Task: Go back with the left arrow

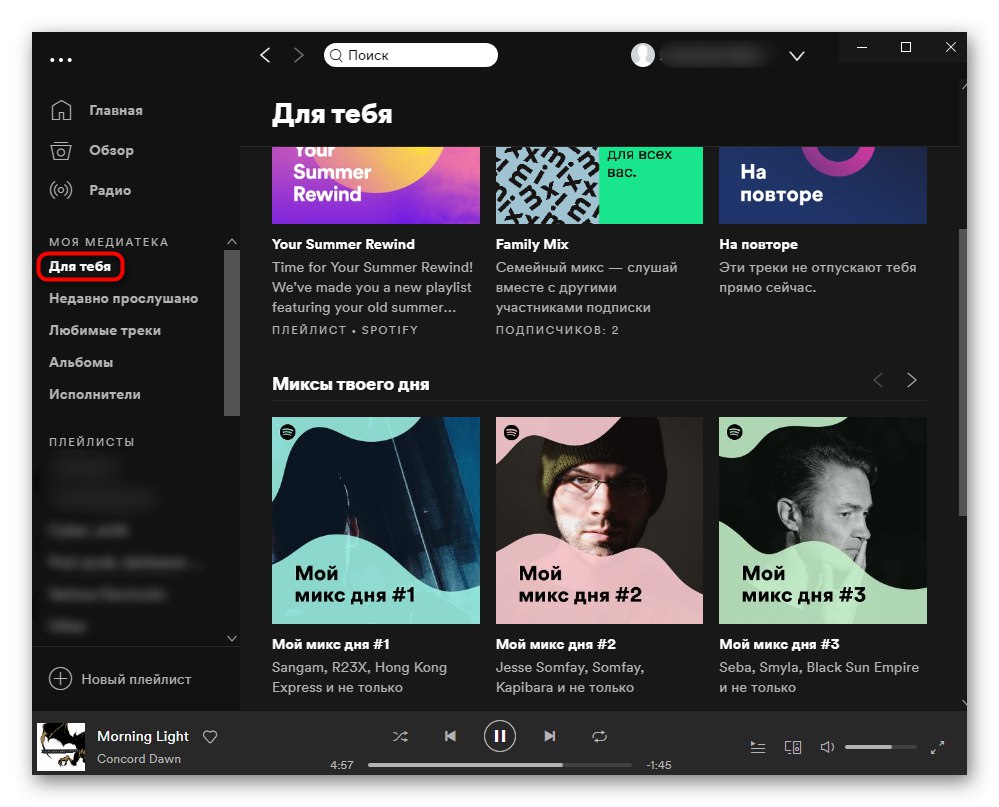Action: click(266, 55)
